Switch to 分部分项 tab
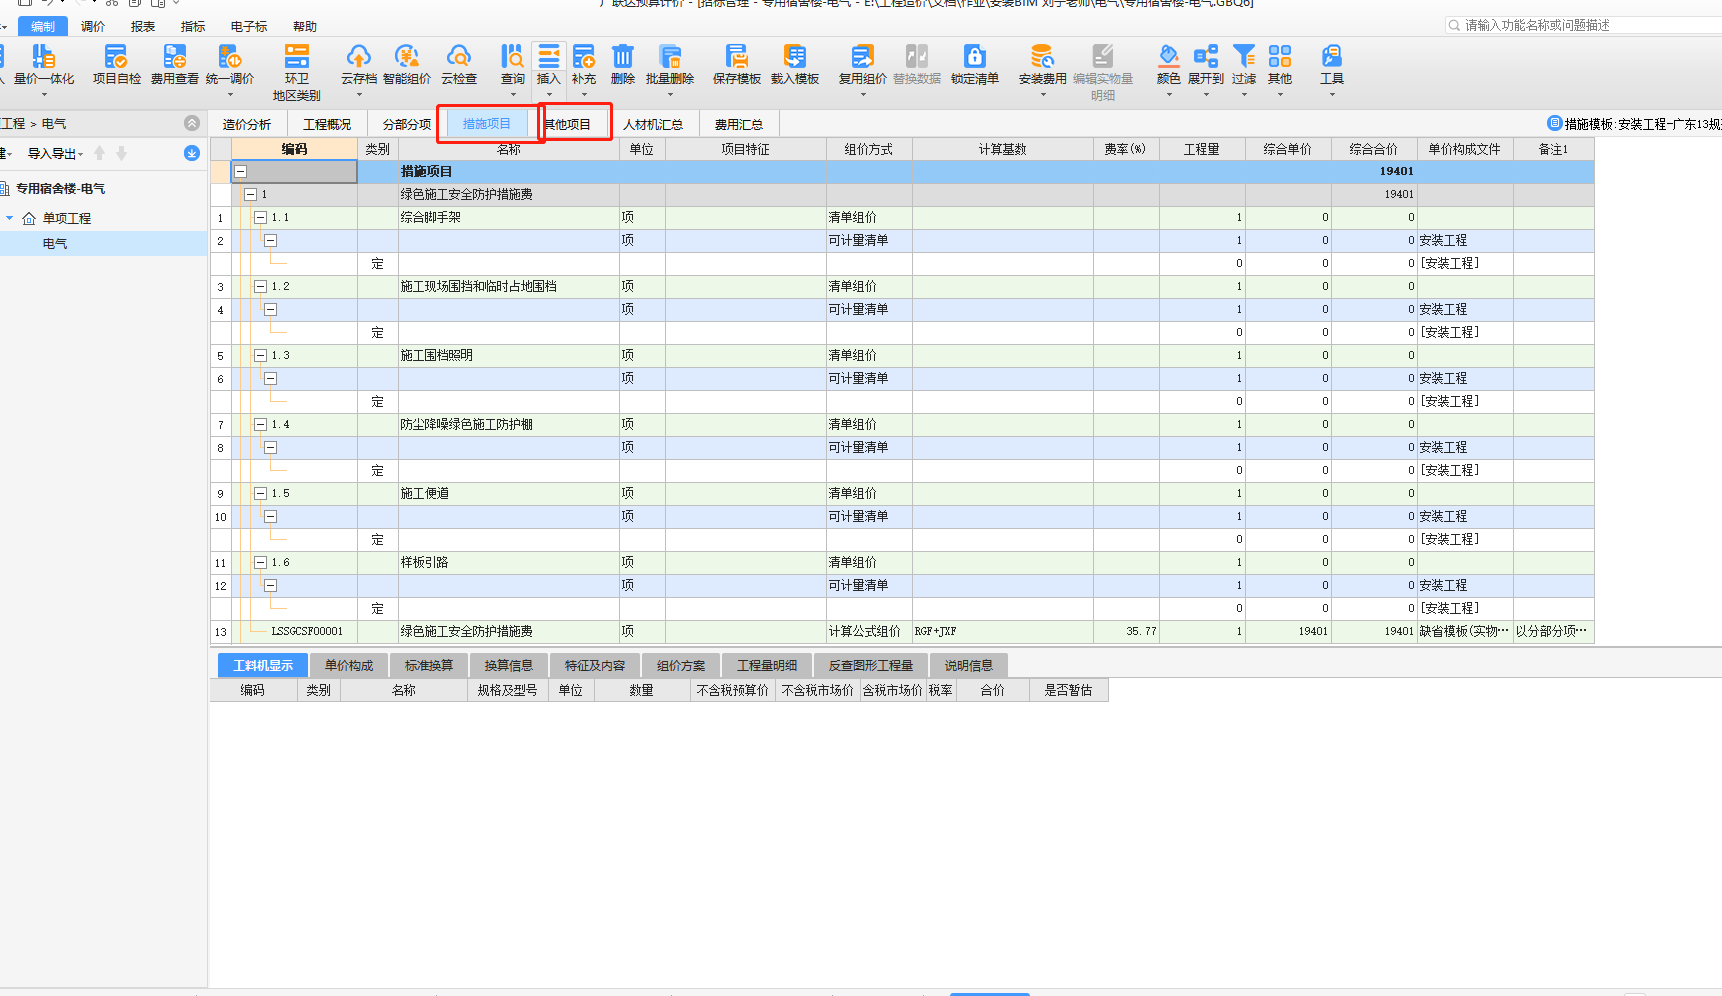The image size is (1722, 996). tap(407, 124)
